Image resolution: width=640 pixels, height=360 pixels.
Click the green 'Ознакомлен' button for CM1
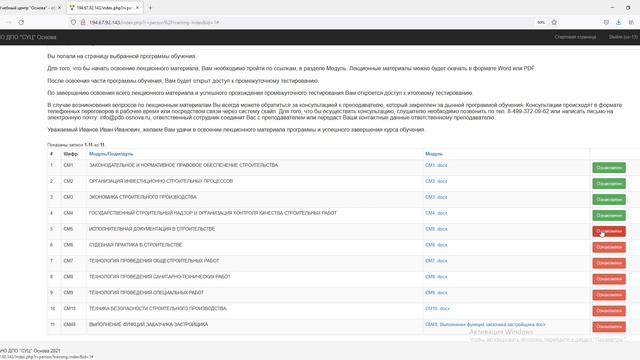click(609, 168)
